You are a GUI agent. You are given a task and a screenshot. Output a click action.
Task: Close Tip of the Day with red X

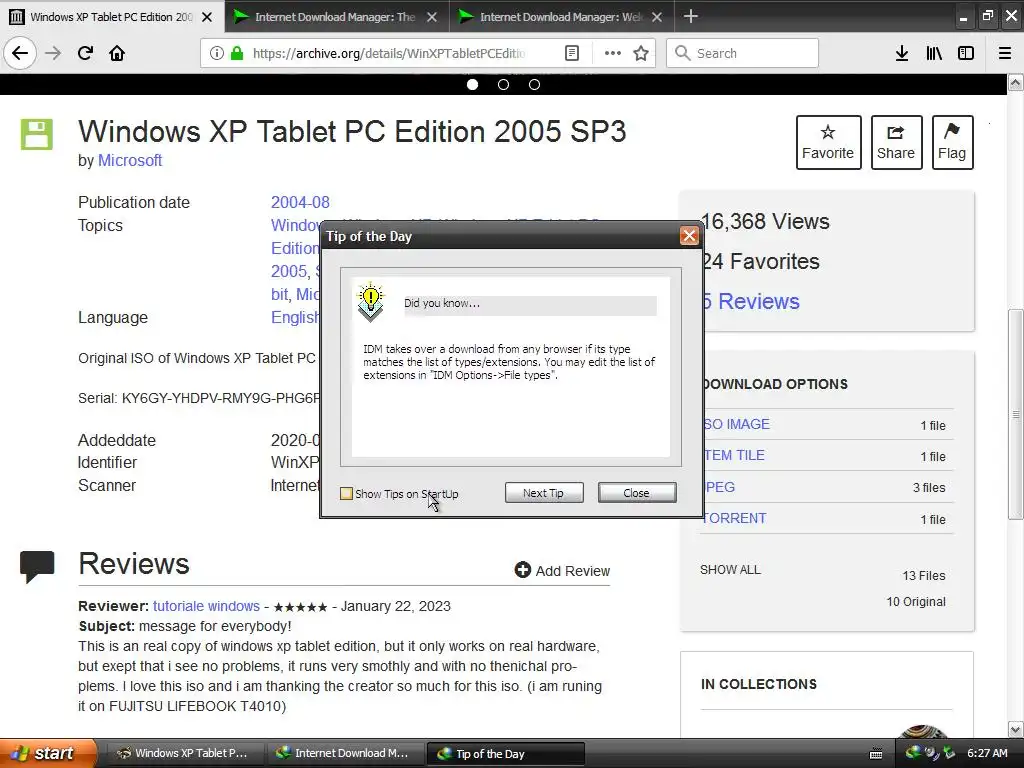pos(689,236)
